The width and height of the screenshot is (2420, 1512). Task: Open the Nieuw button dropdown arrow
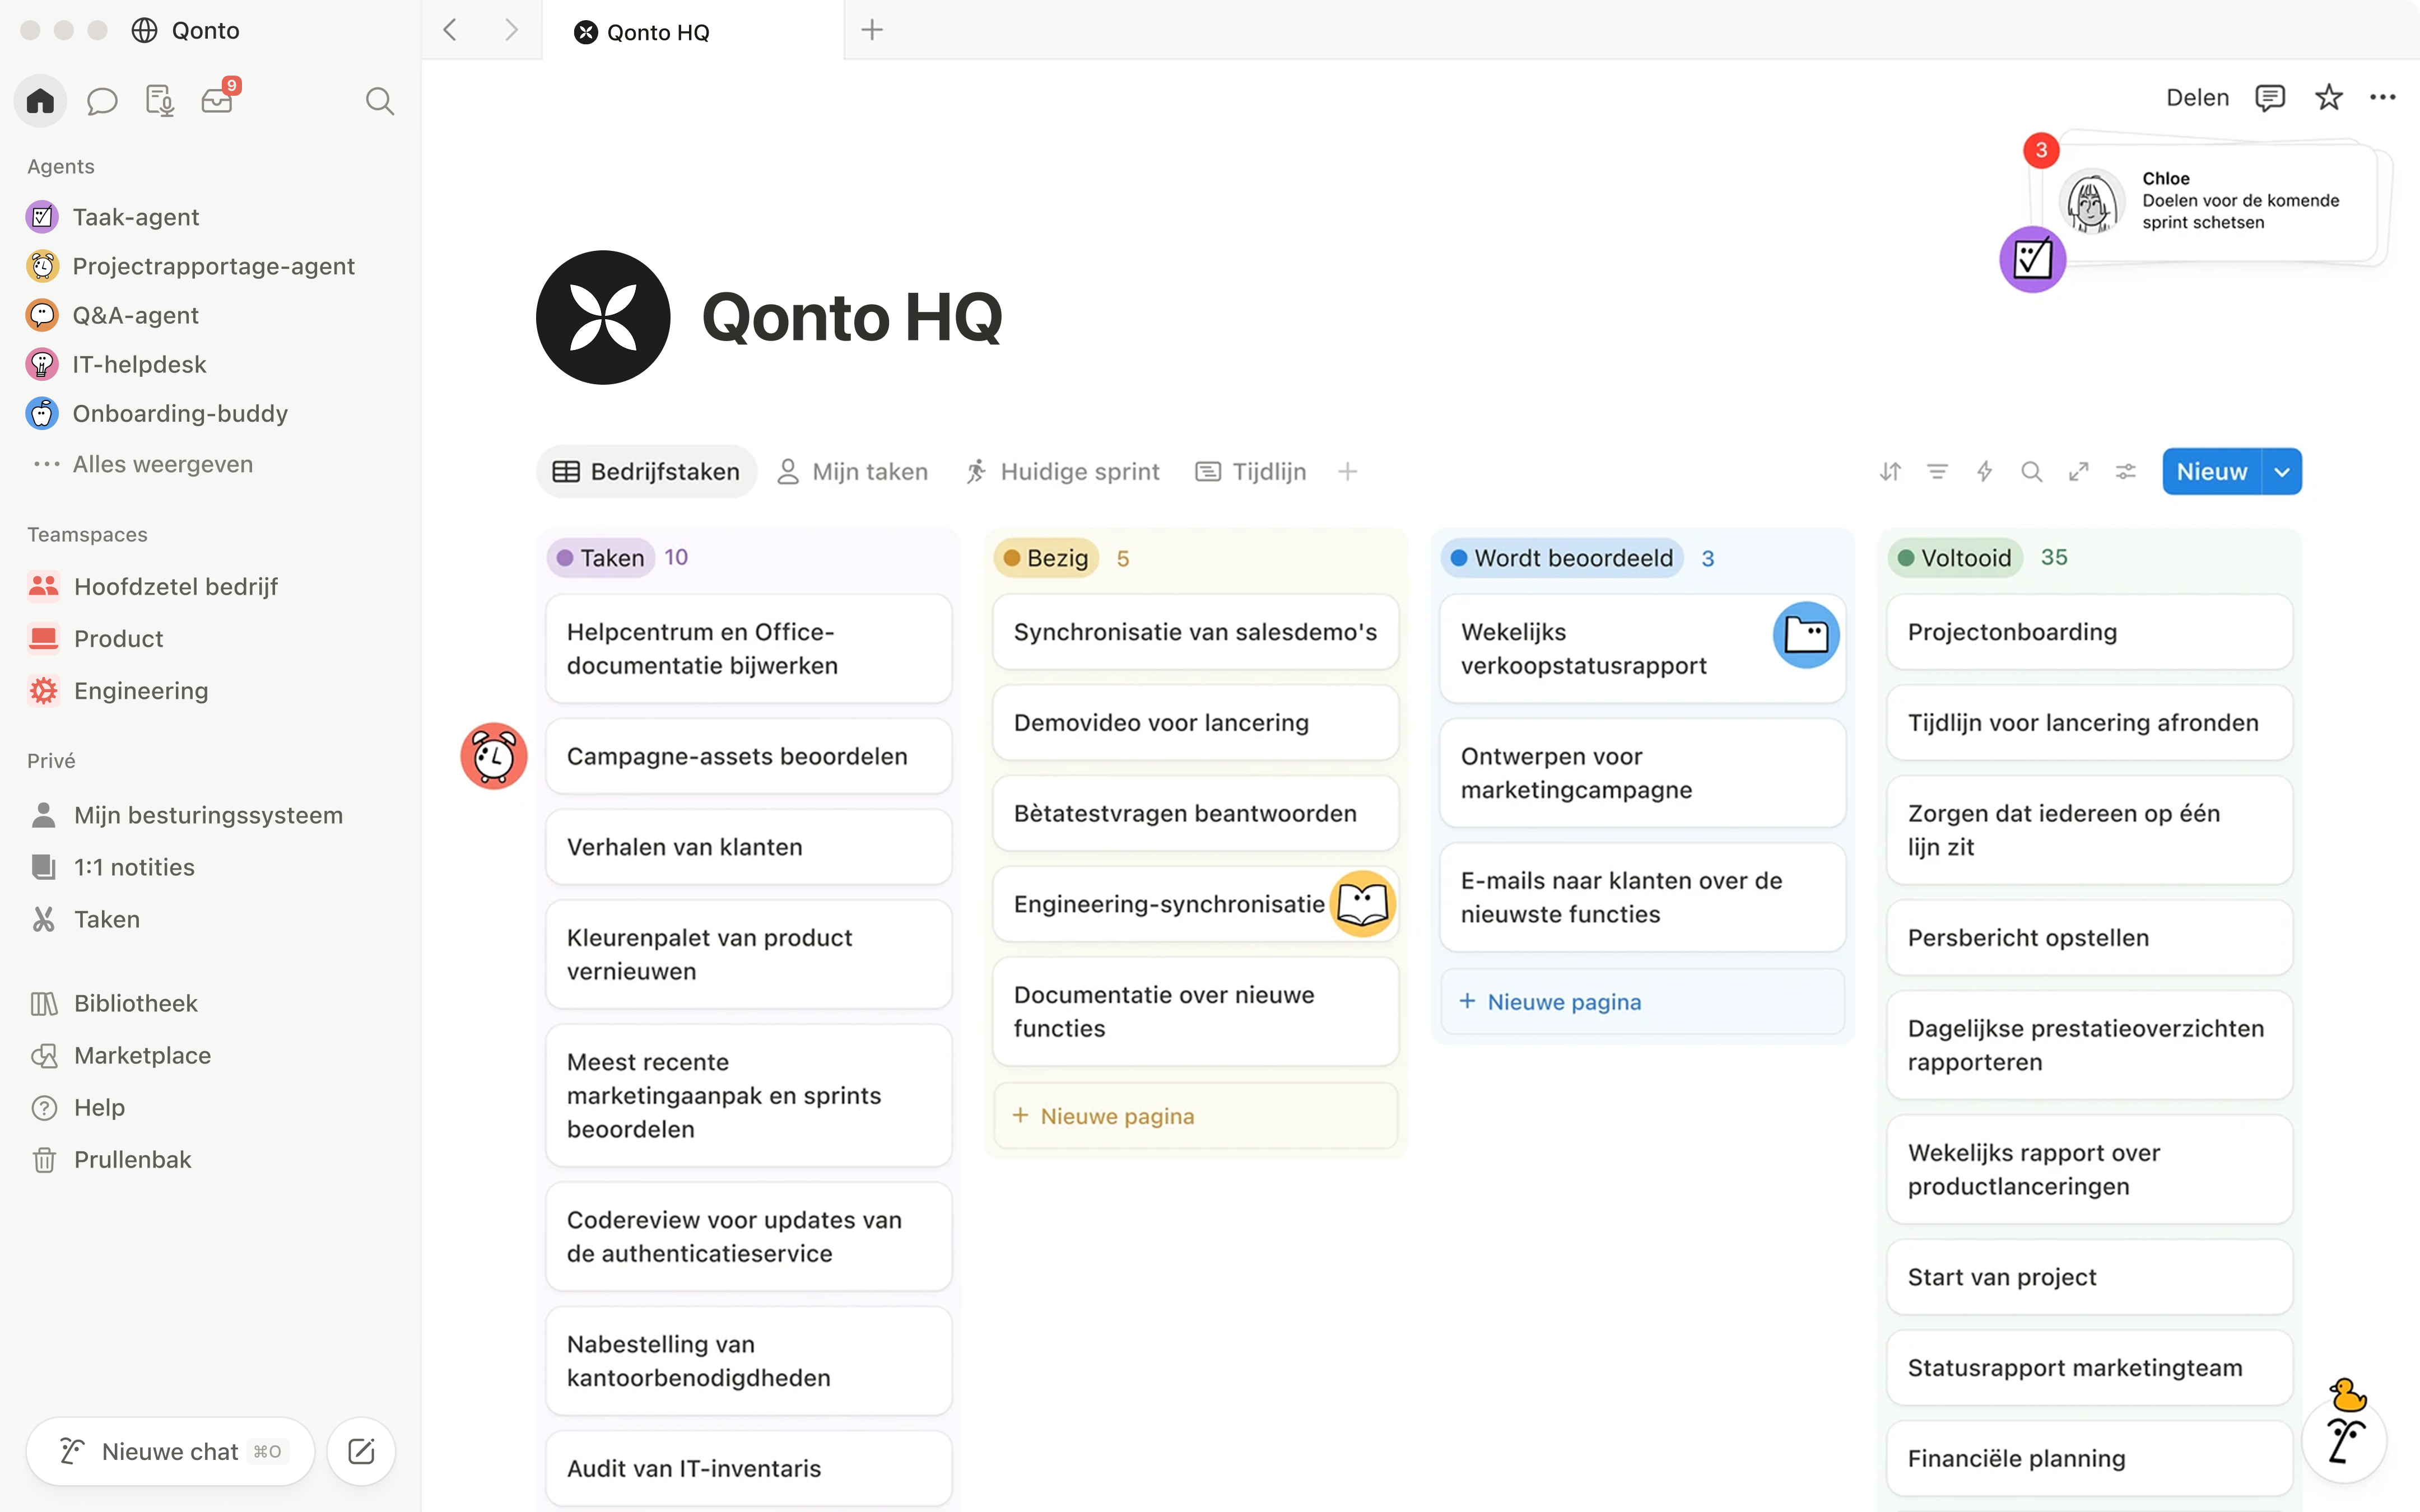tap(2282, 471)
